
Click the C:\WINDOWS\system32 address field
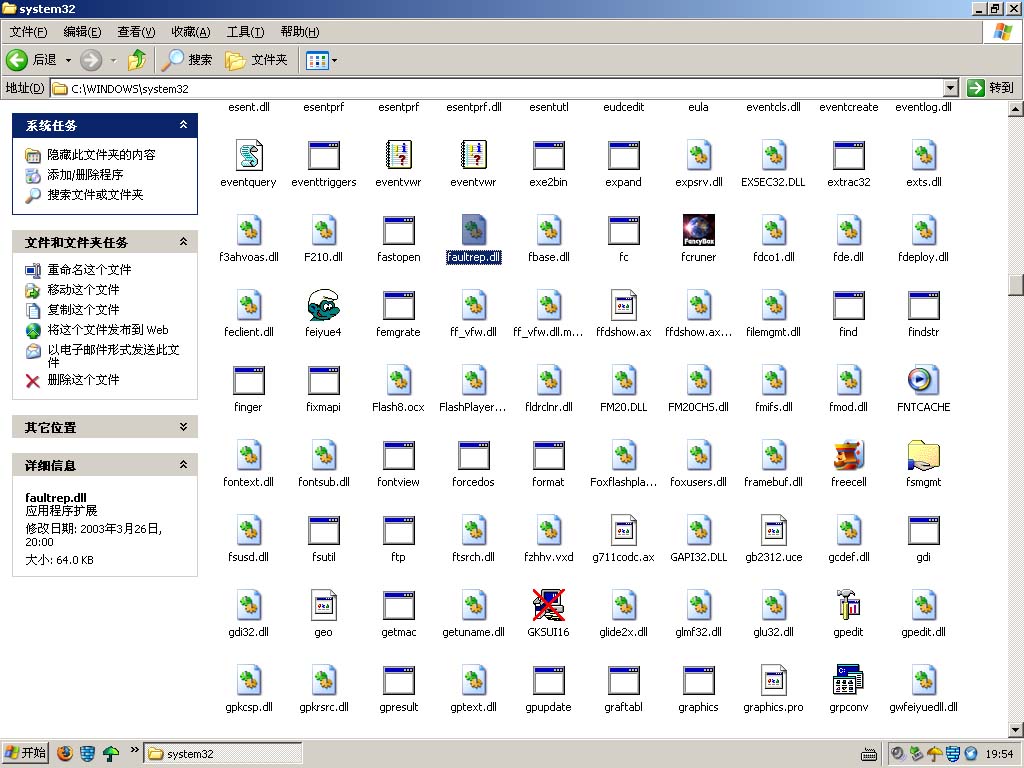(500, 88)
